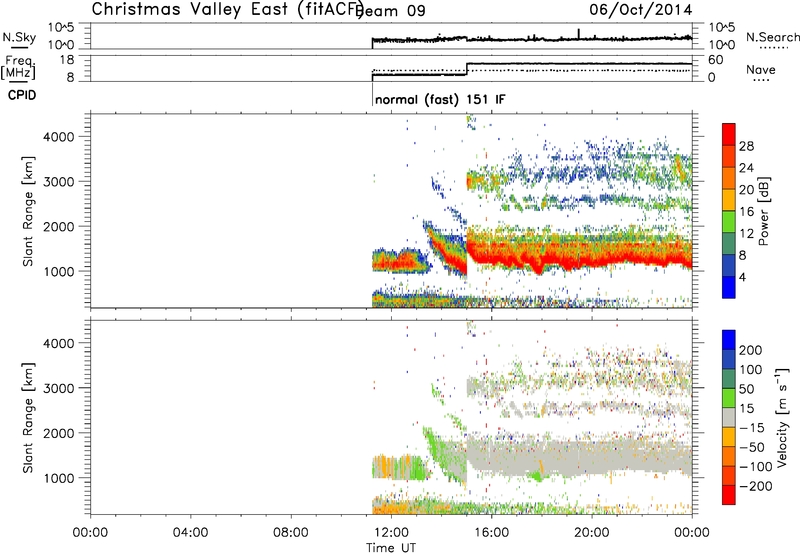Click the 'Christmas Valley East (fitACF)' title
Screen dimensions: 800x554
[227, 9]
